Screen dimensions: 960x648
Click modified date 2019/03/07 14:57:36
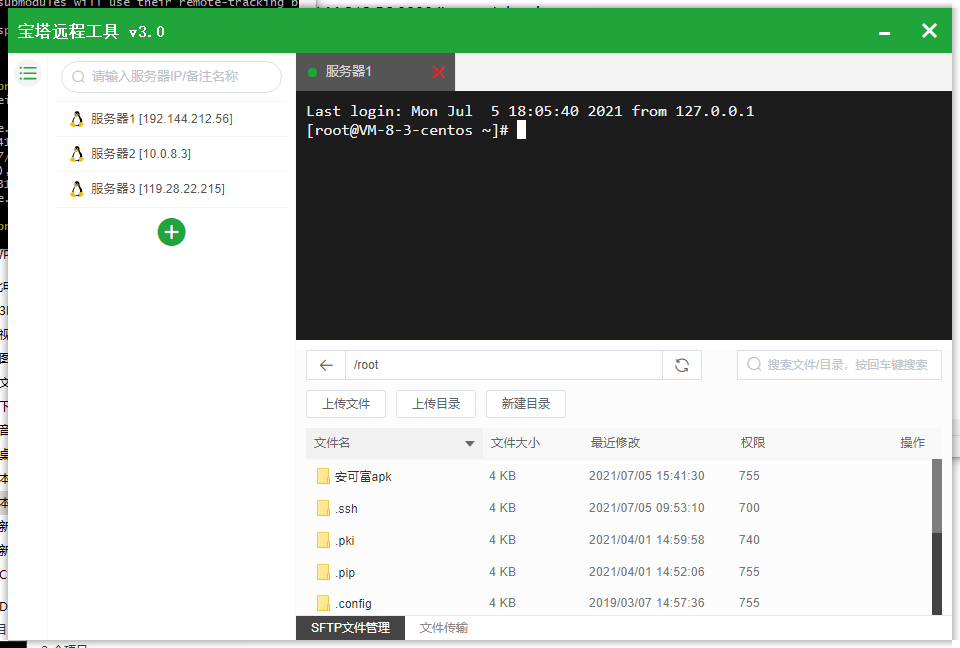(647, 603)
